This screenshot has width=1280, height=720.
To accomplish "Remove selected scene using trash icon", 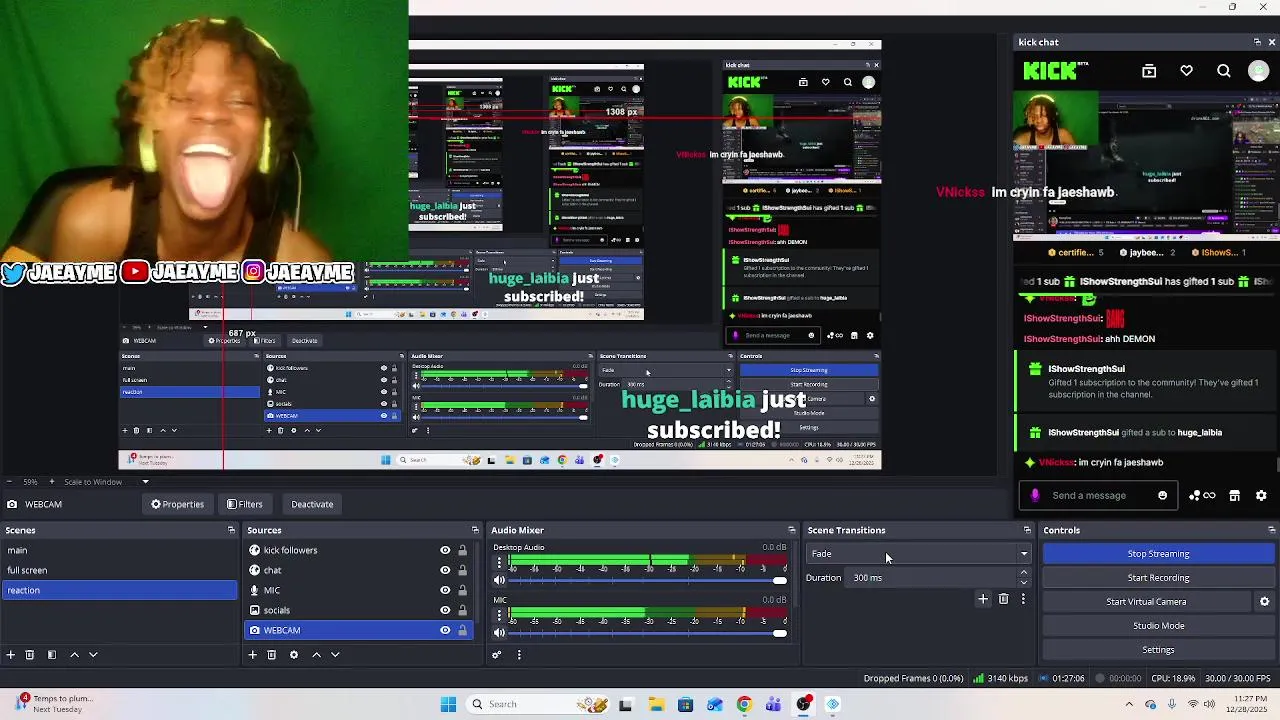I will click(x=29, y=655).
